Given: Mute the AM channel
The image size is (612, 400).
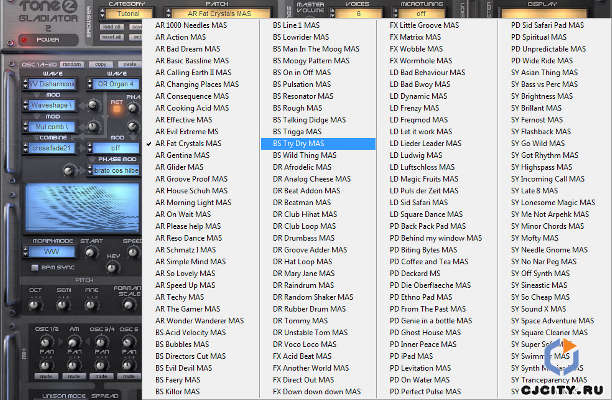Looking at the screenshot, I should (x=73, y=376).
